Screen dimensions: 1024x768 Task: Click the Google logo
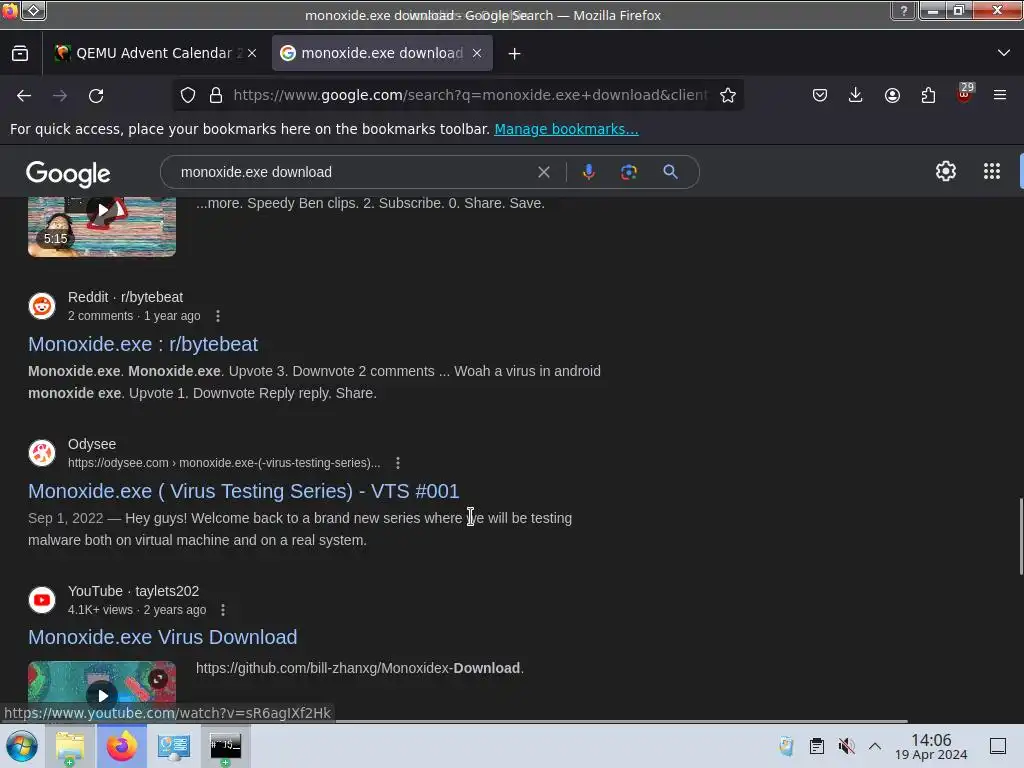[x=68, y=173]
